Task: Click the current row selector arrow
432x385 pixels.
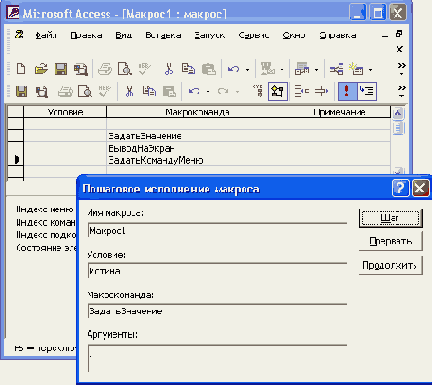Action: (16, 160)
